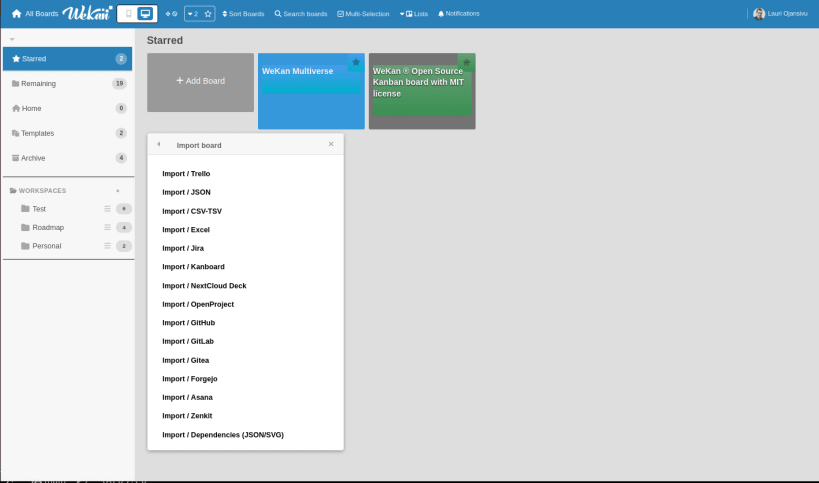This screenshot has height=483, width=819.
Task: Add a new workspace with plus icon
Action: point(118,191)
